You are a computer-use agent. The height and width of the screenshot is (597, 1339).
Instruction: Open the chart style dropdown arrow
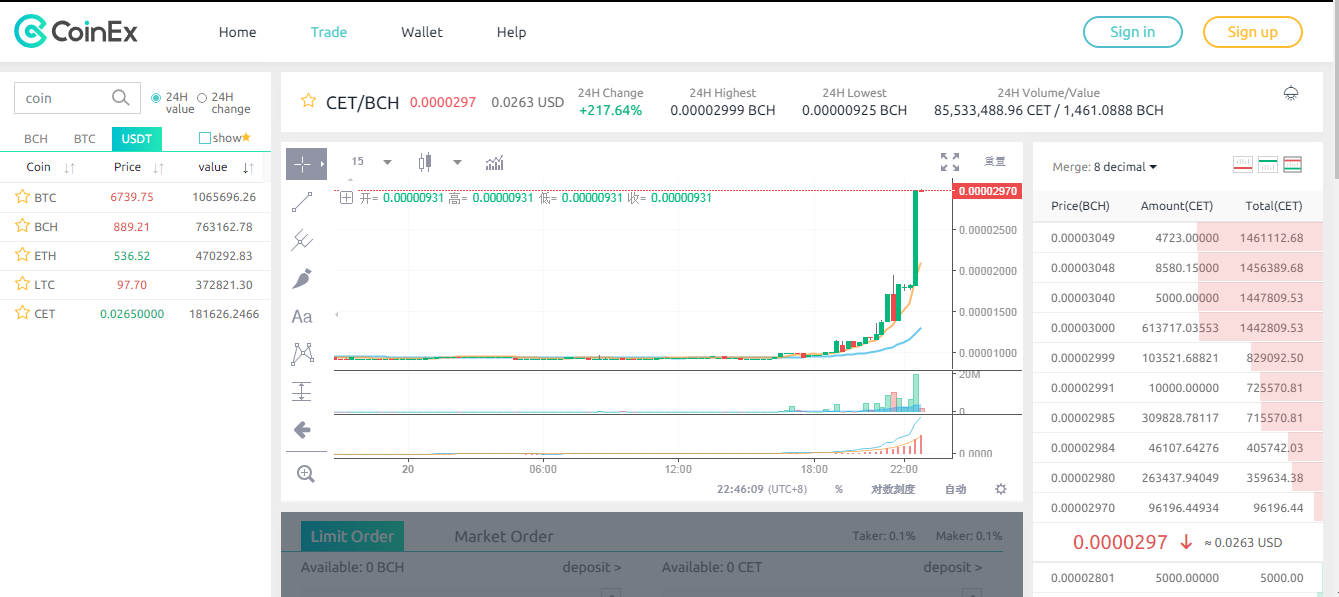pyautogui.click(x=457, y=162)
